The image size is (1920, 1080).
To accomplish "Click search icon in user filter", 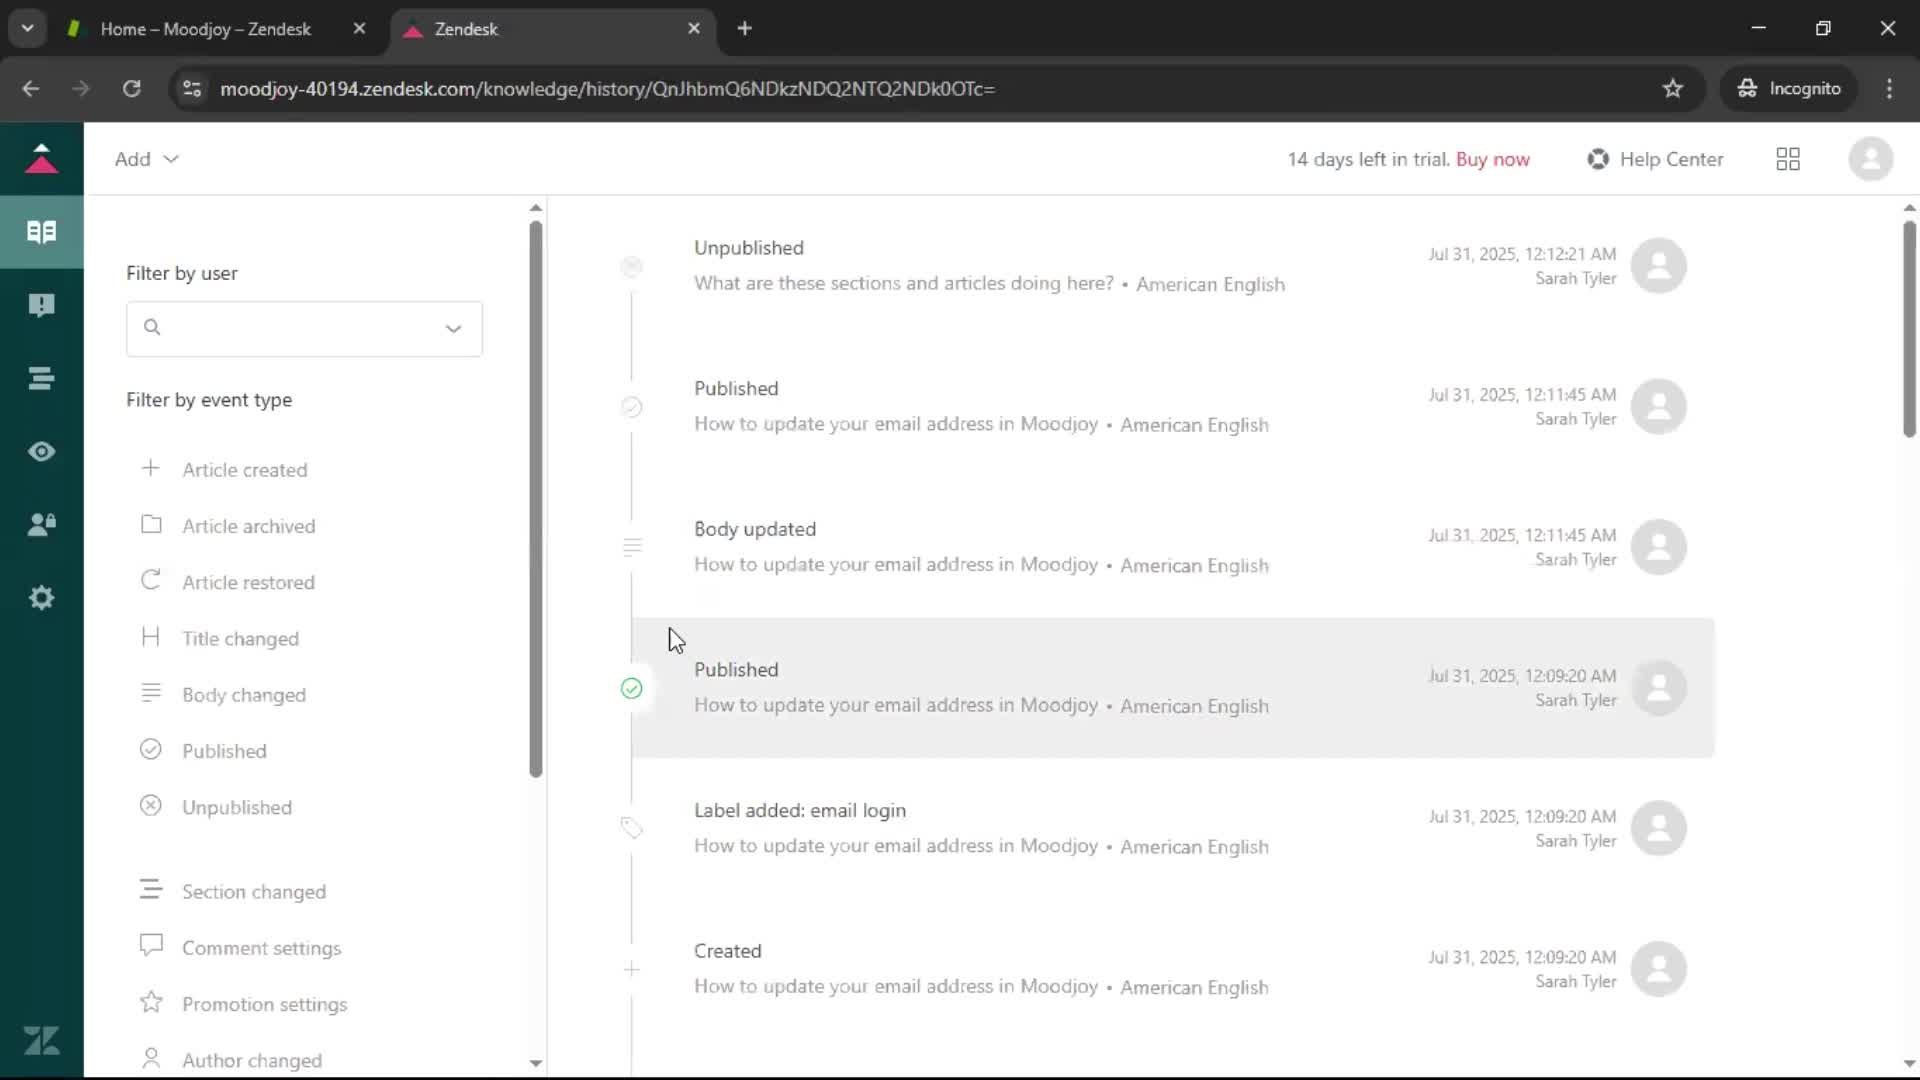I will tap(152, 327).
